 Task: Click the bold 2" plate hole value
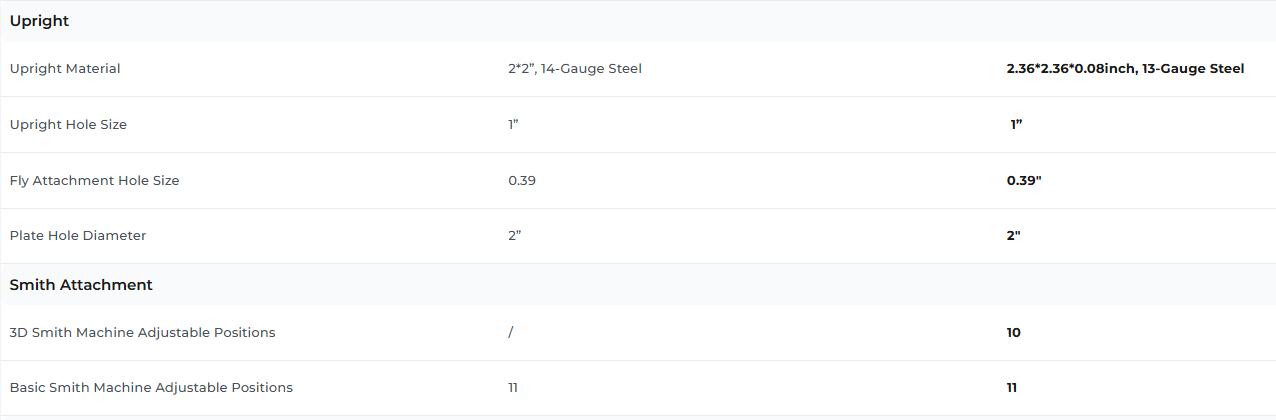(1014, 236)
